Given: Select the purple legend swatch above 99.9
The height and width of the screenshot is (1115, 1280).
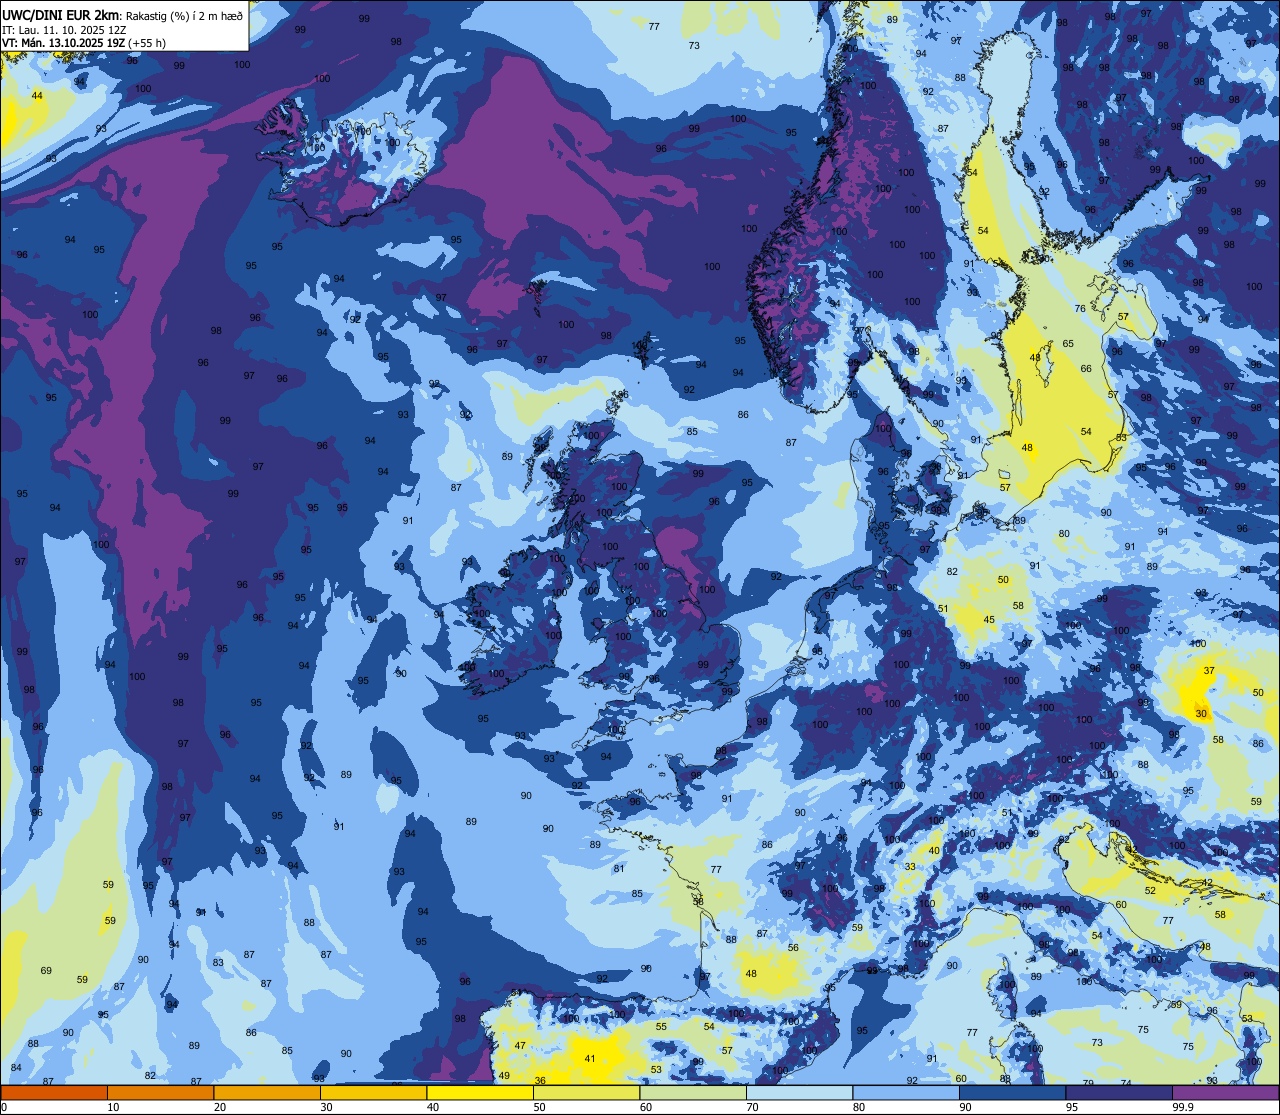Looking at the screenshot, I should (1226, 1093).
